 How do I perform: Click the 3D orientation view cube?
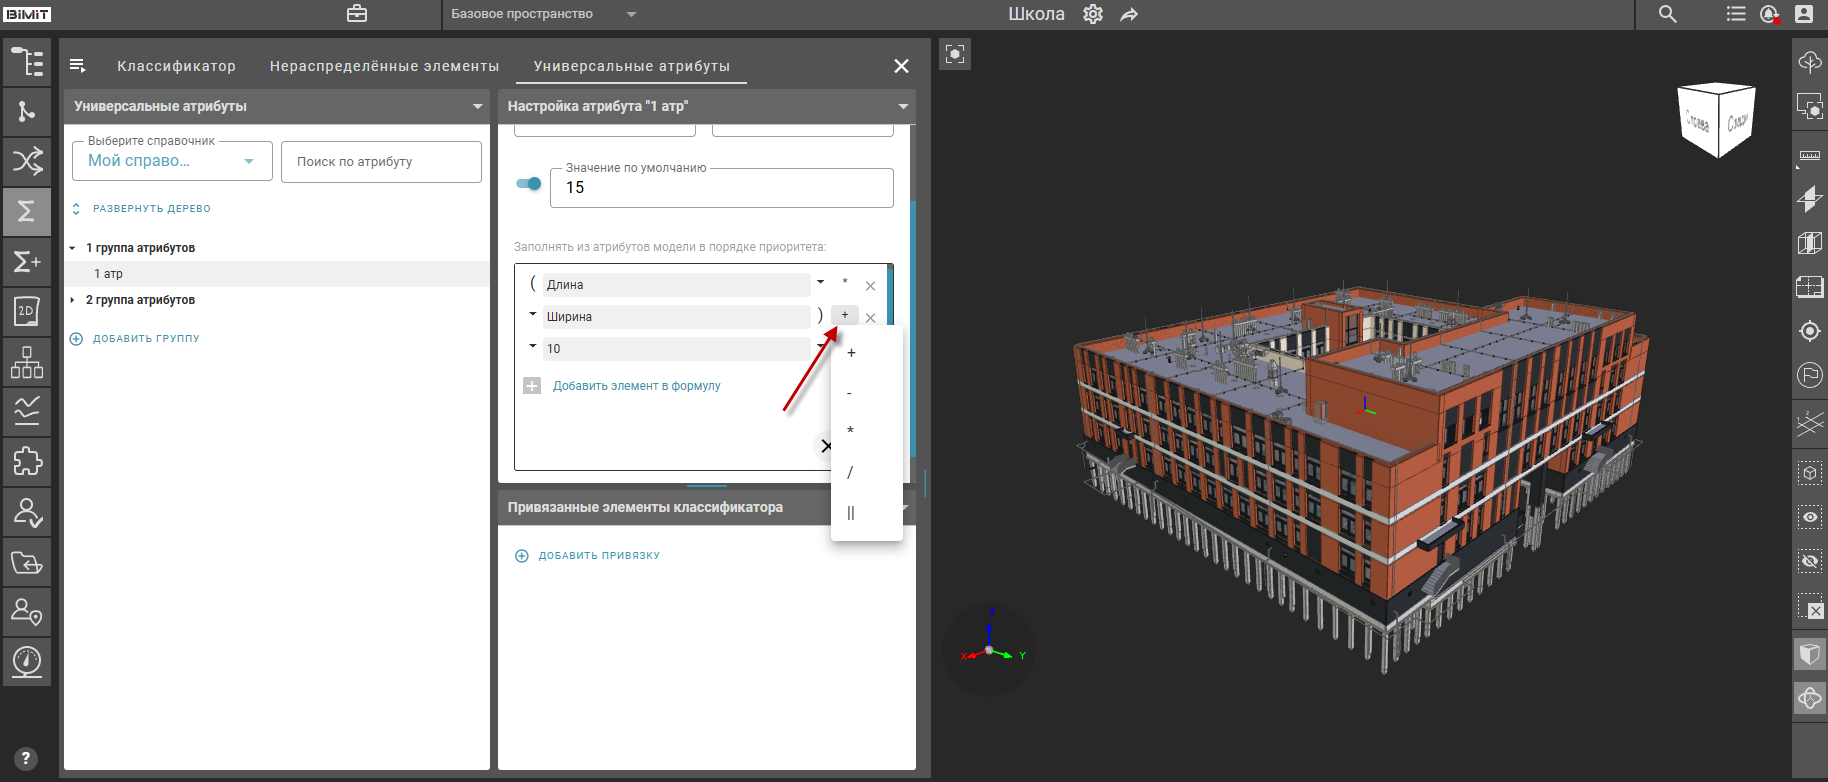pos(1717,120)
